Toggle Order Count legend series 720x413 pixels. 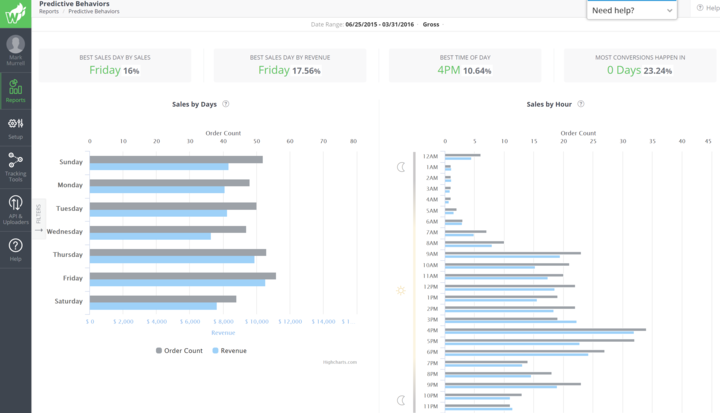click(179, 351)
